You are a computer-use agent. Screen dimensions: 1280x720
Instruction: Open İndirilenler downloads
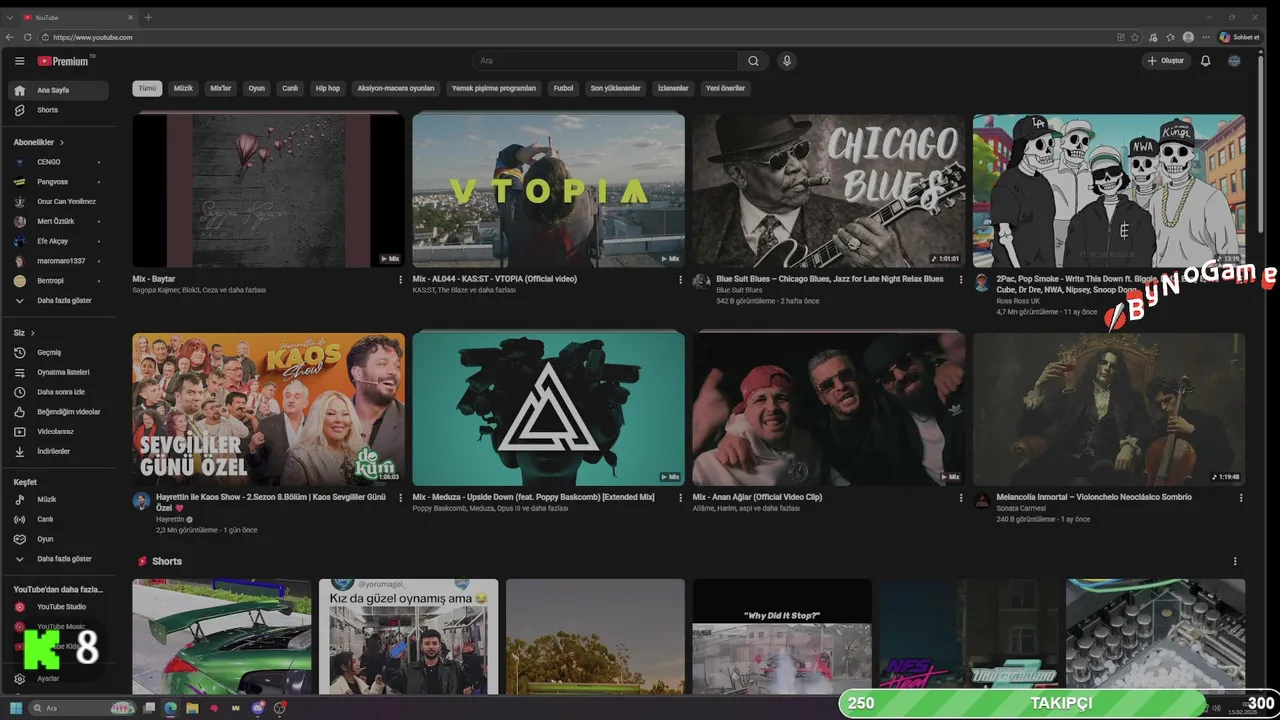point(58,452)
